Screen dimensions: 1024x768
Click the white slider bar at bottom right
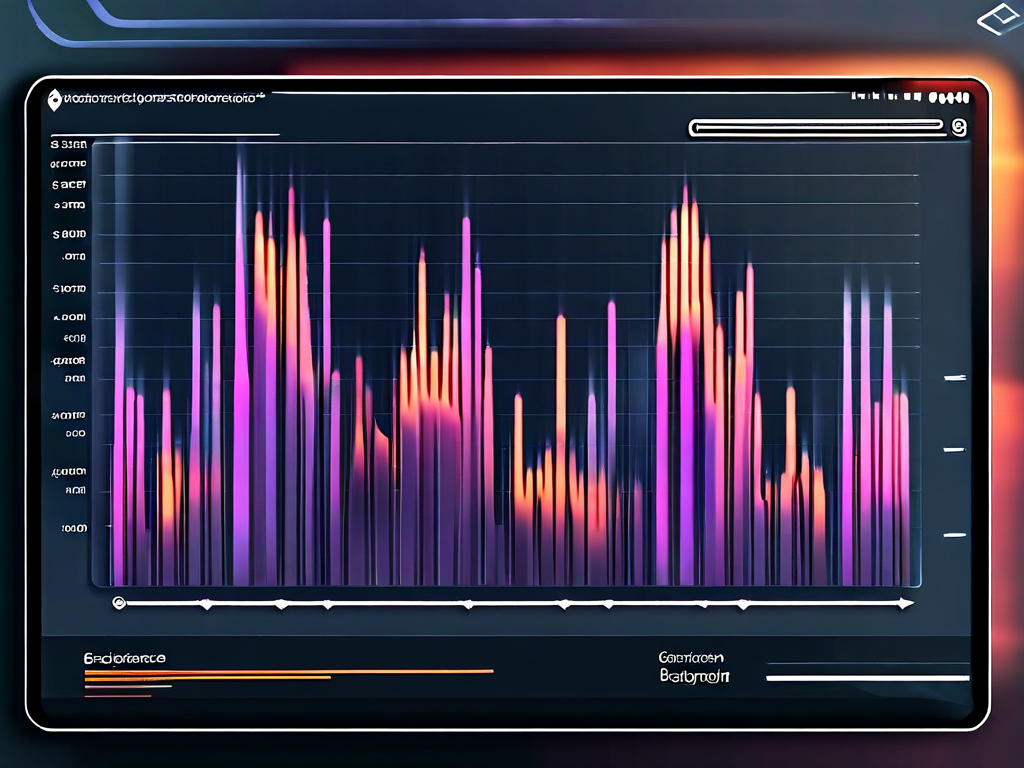point(867,678)
